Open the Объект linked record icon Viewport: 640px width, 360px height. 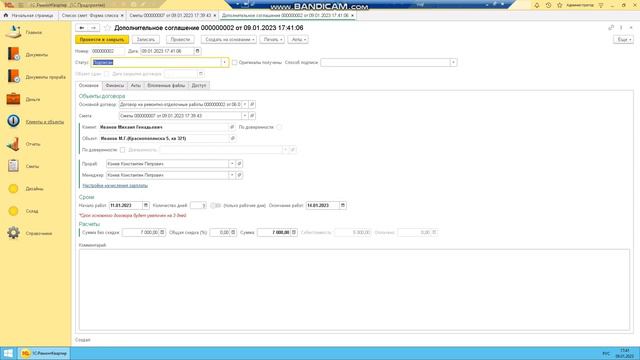[233, 138]
